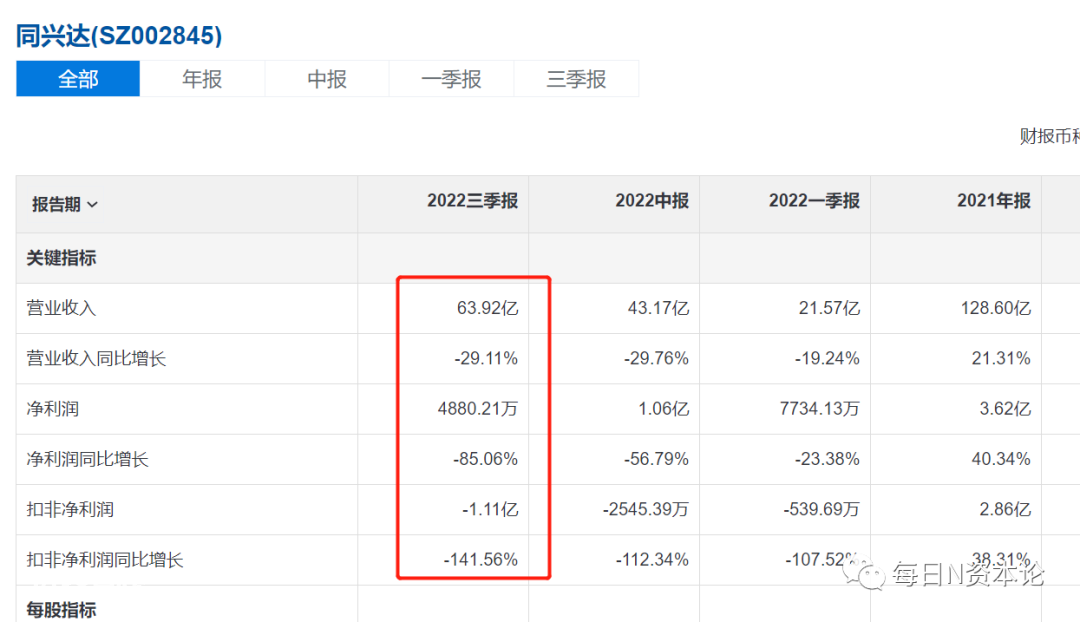Click the -2545.39万 value
This screenshot has width=1080, height=622.
pos(646,509)
